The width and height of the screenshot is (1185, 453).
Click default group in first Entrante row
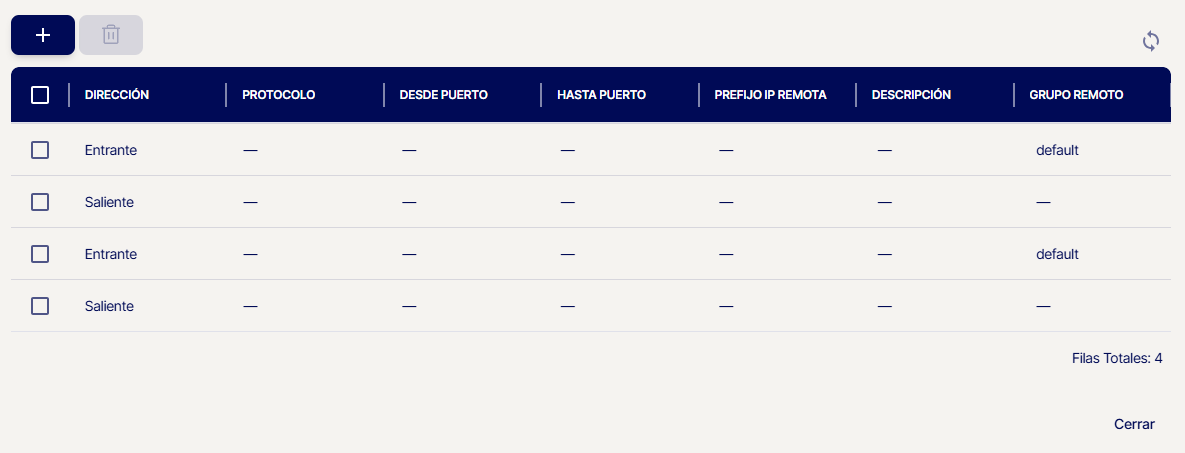pyautogui.click(x=1057, y=150)
